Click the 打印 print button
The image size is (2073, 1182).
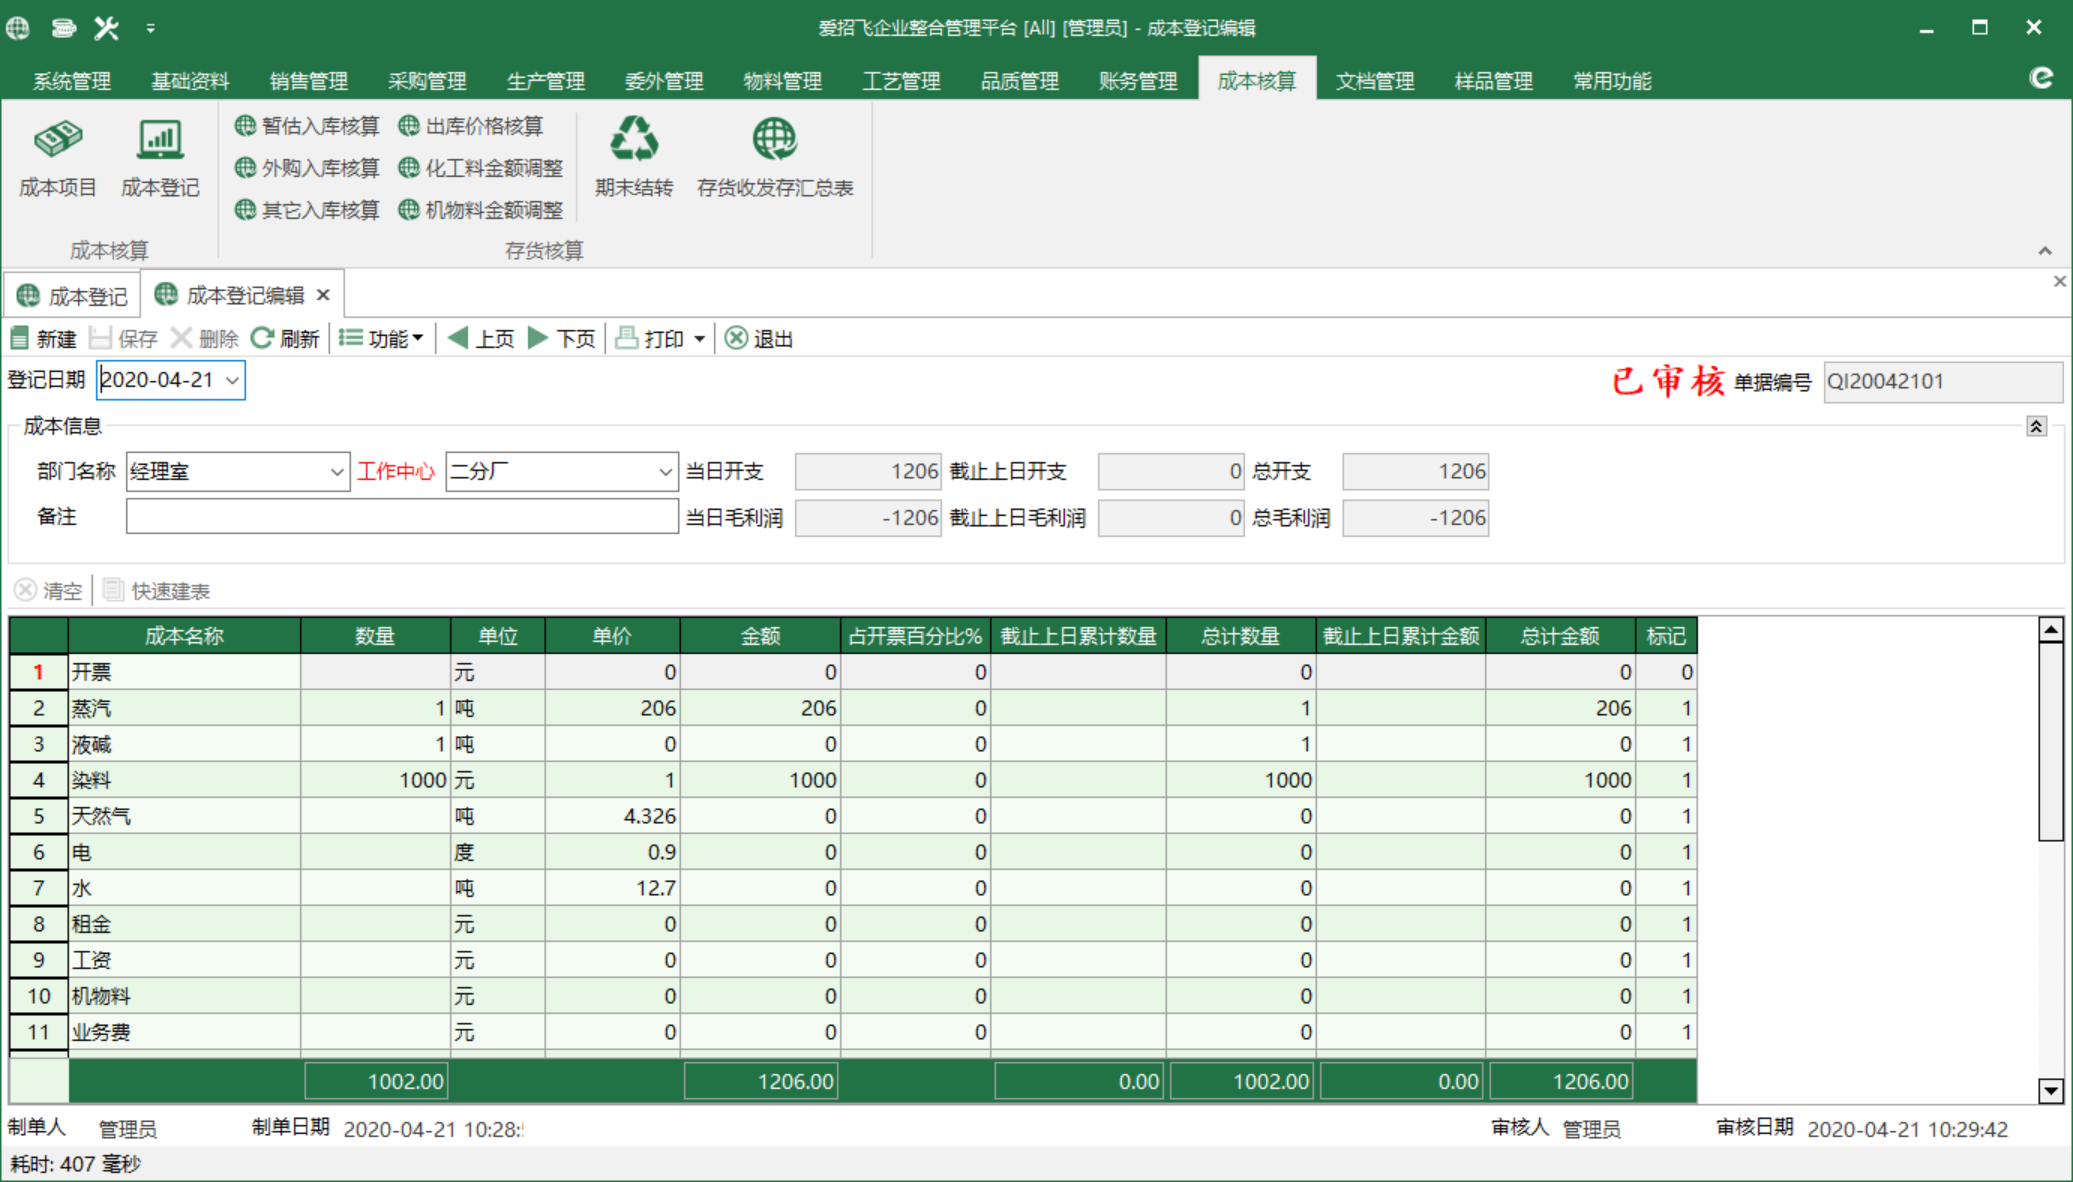click(650, 339)
